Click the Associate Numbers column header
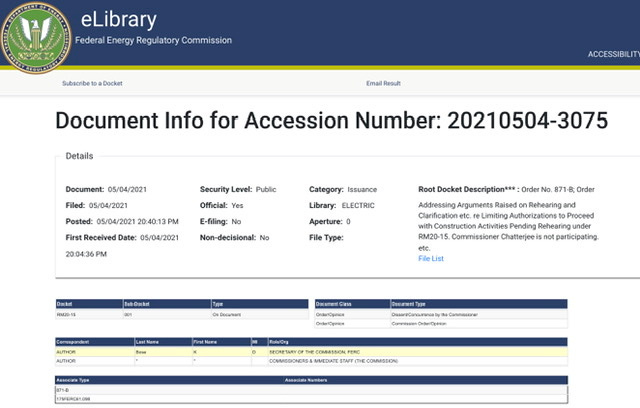This screenshot has width=640, height=408. coord(426,380)
